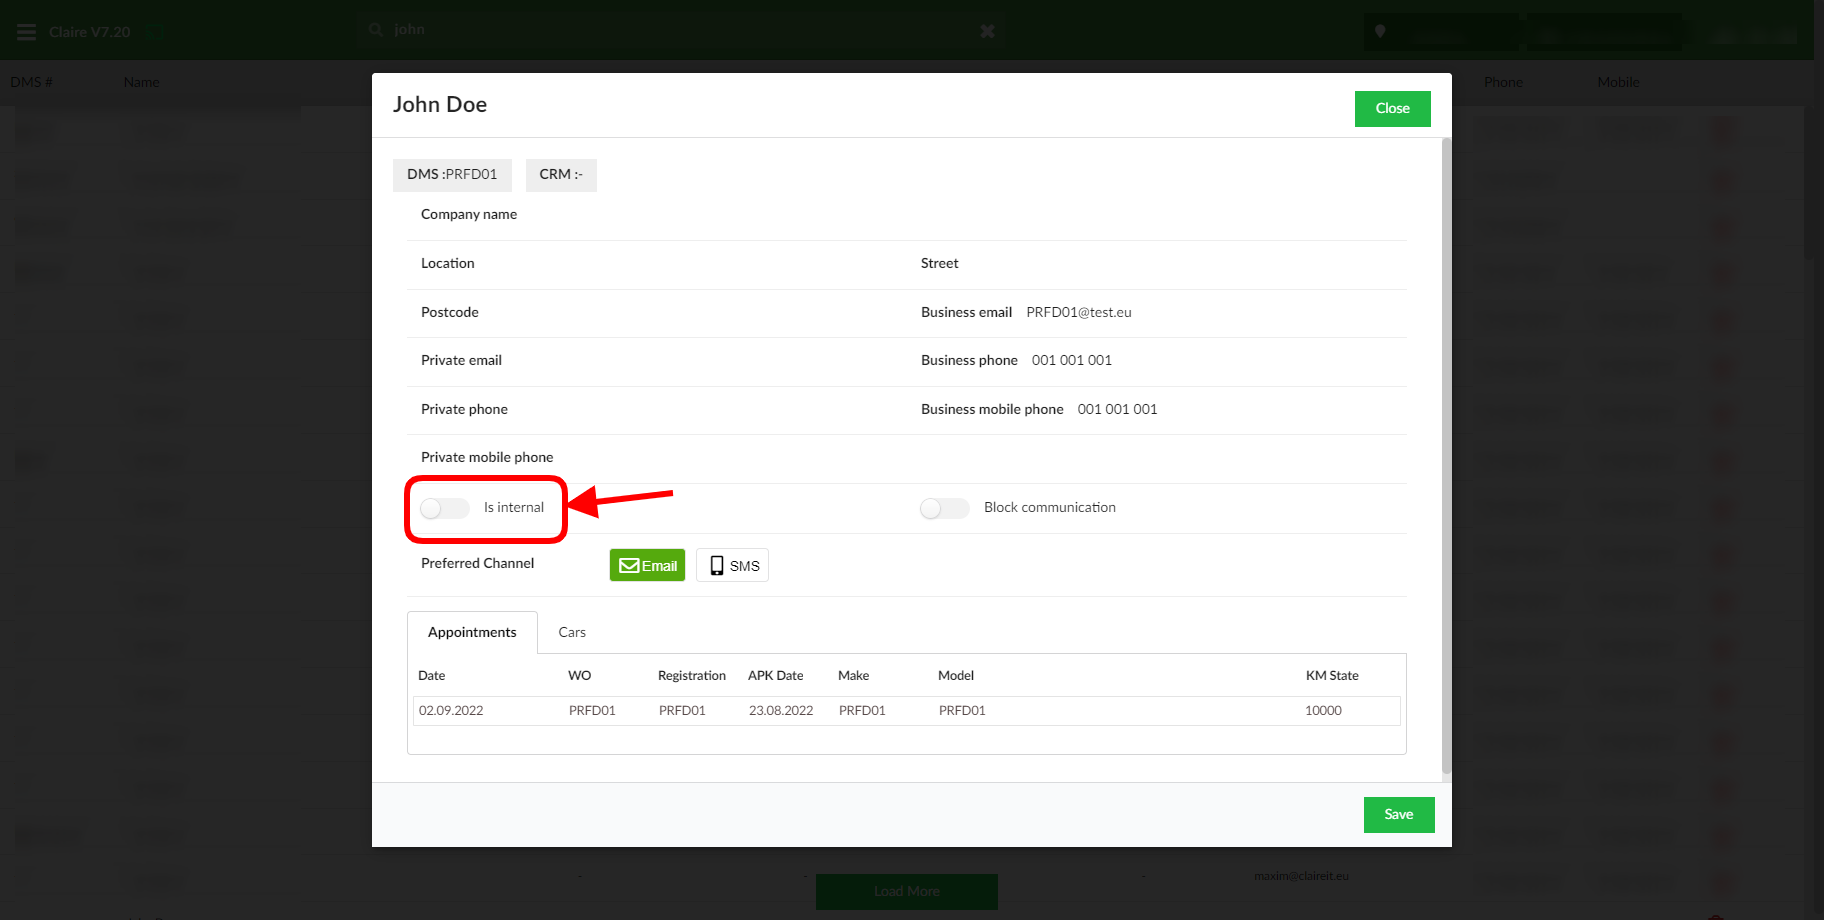The height and width of the screenshot is (920, 1824).
Task: Toggle the Is internal switch
Action: [445, 508]
